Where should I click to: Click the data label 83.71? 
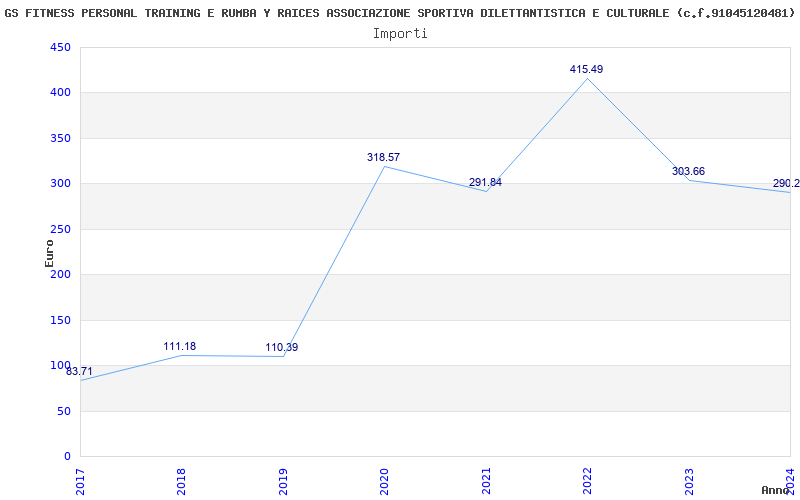coord(79,371)
